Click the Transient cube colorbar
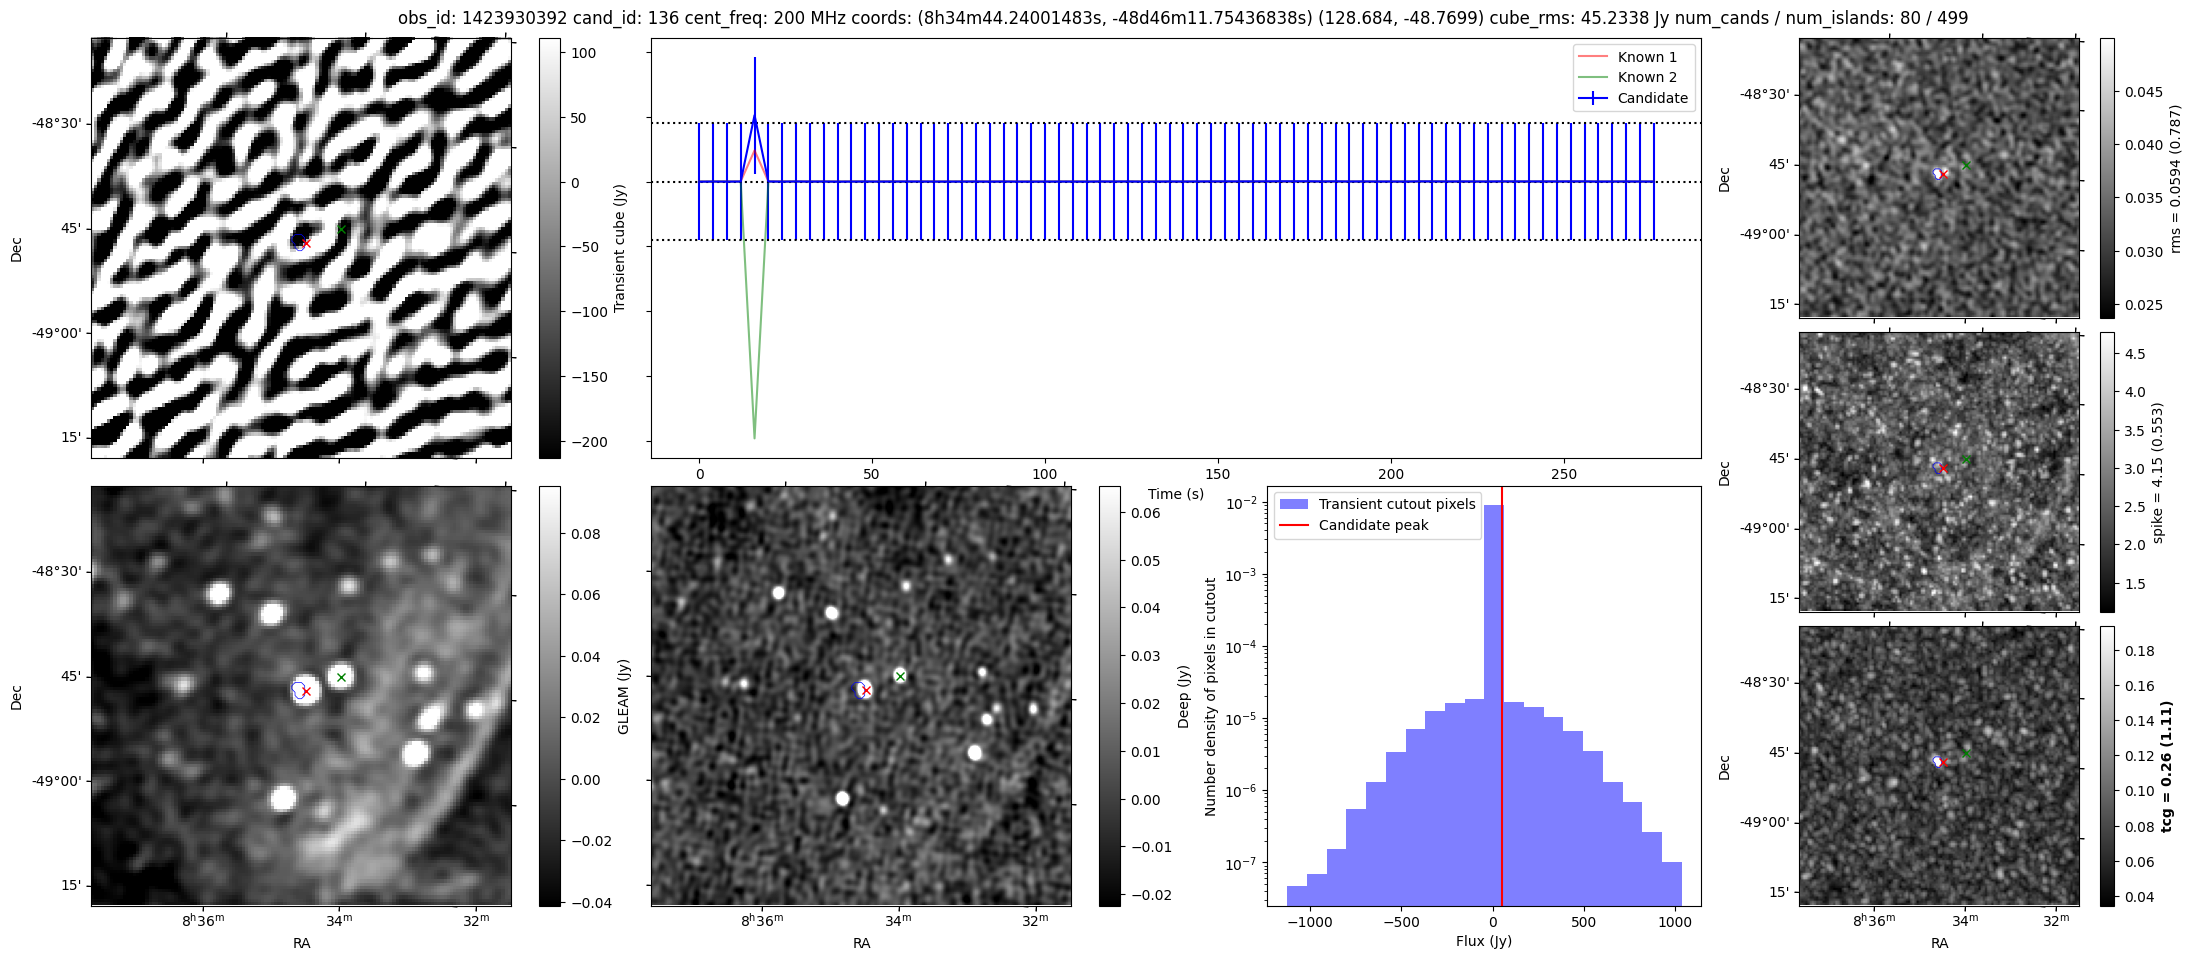Image resolution: width=2193 pixels, height=960 pixels. tap(549, 248)
